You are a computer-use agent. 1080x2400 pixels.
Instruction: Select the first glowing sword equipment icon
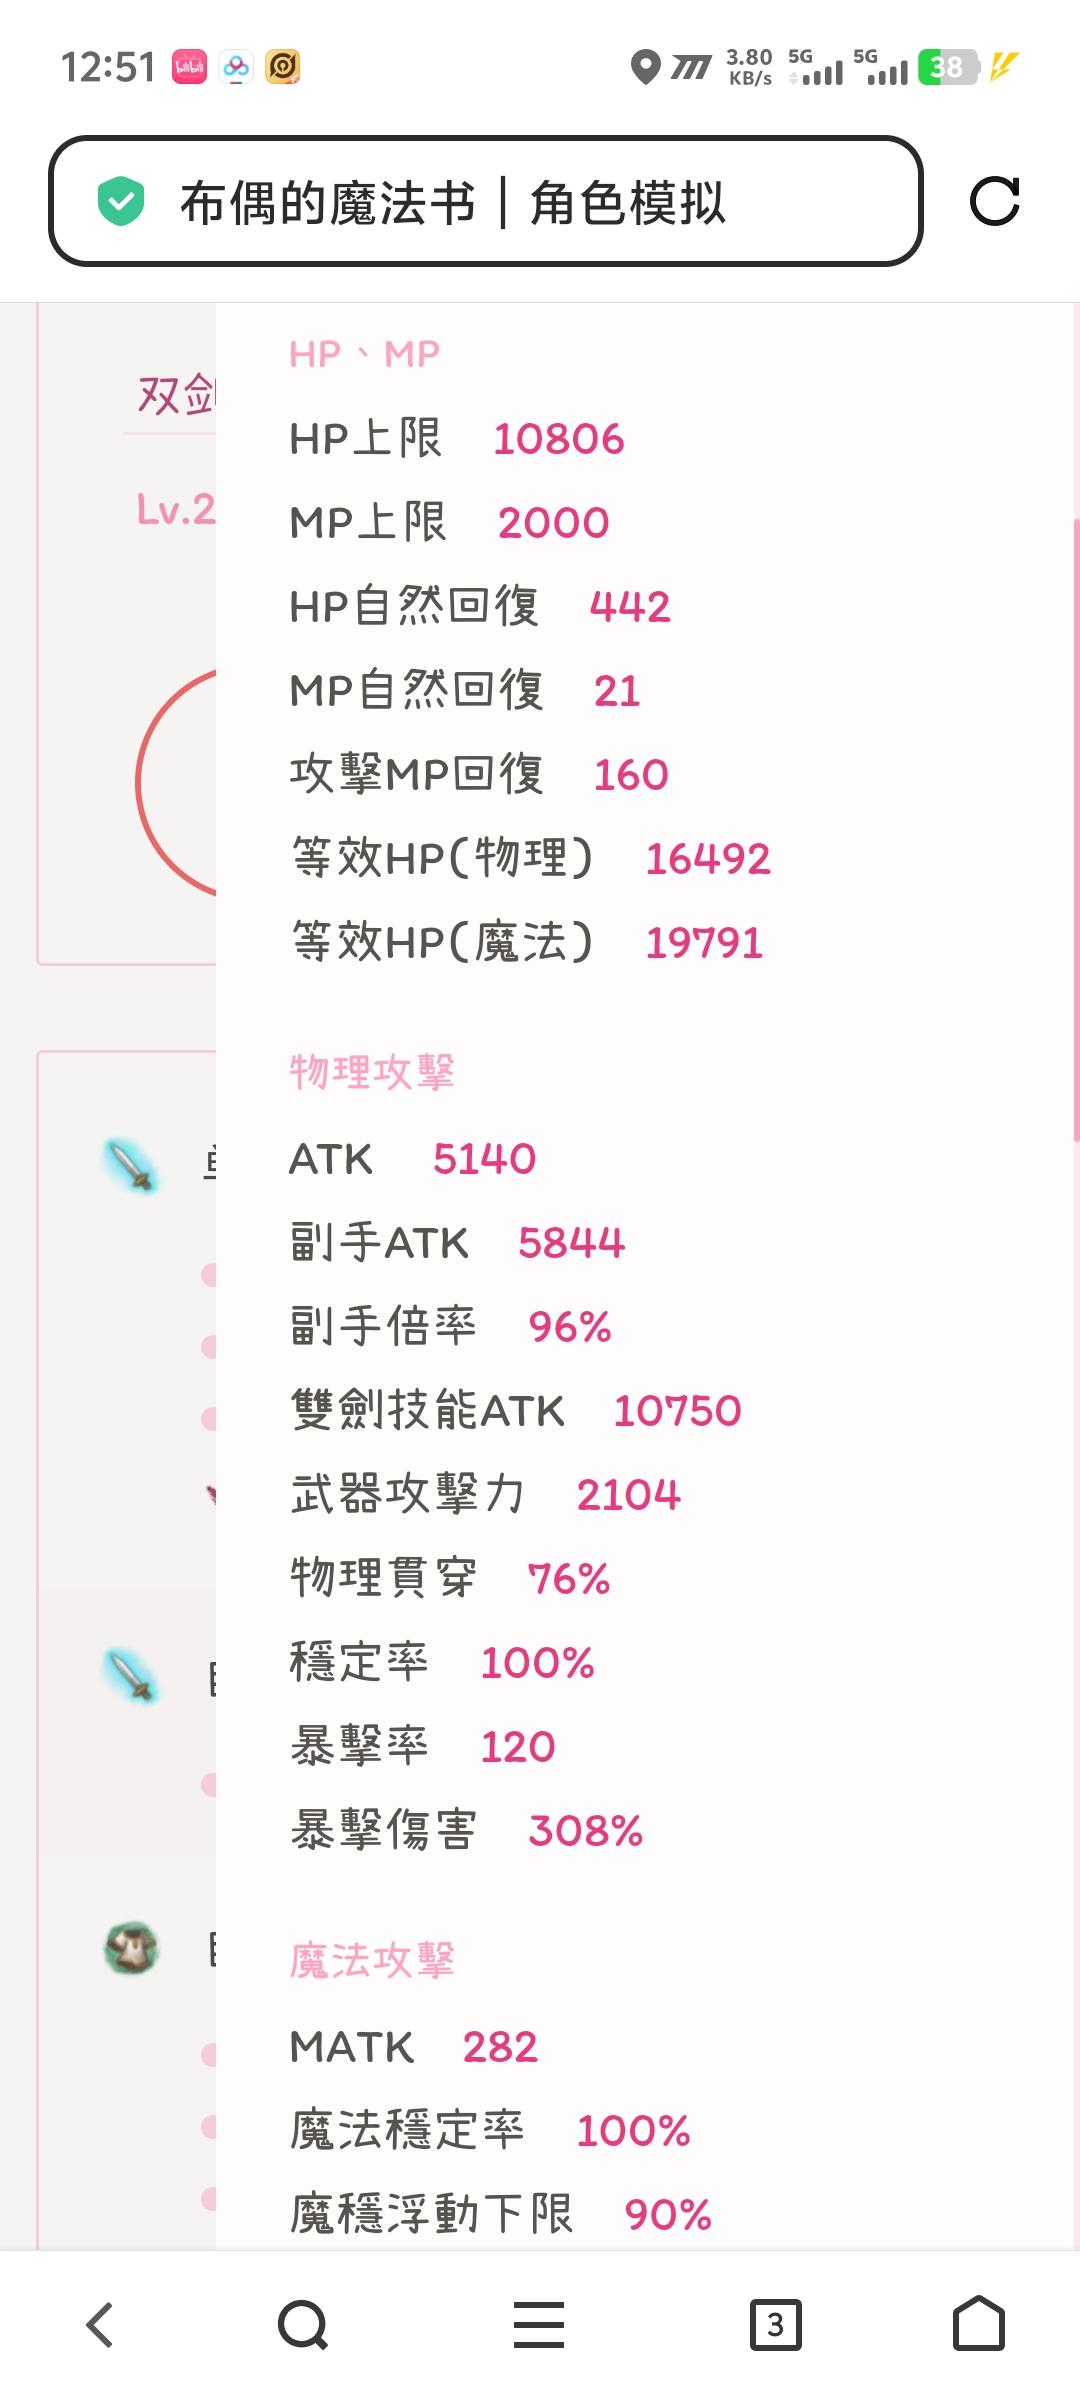[131, 1166]
